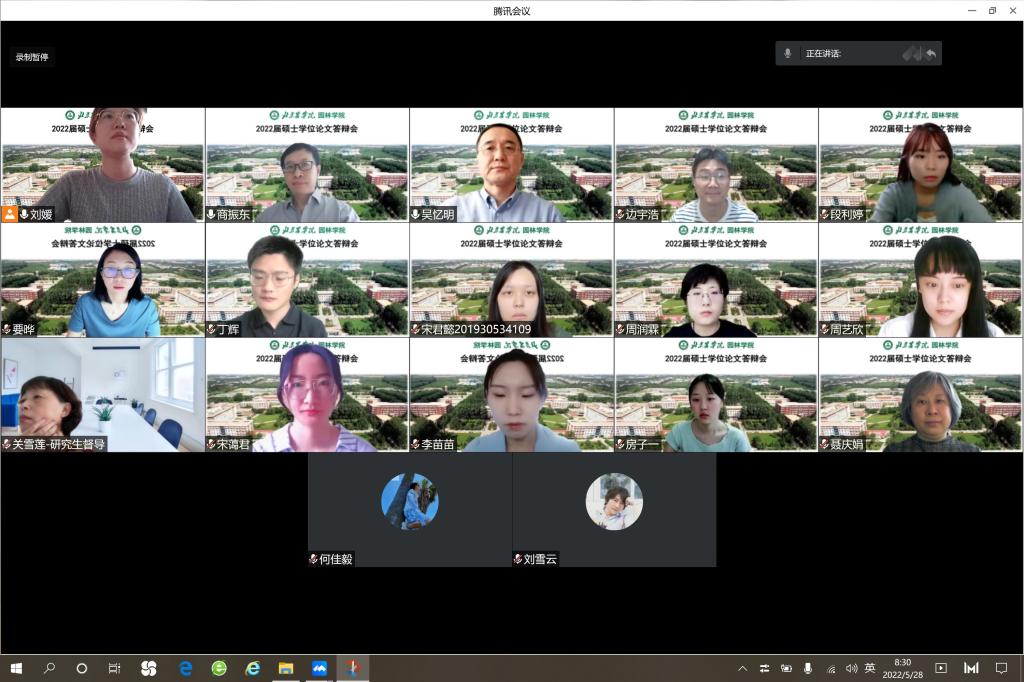Expand the hidden system tray icons chevron
The height and width of the screenshot is (682, 1024).
coord(742,668)
